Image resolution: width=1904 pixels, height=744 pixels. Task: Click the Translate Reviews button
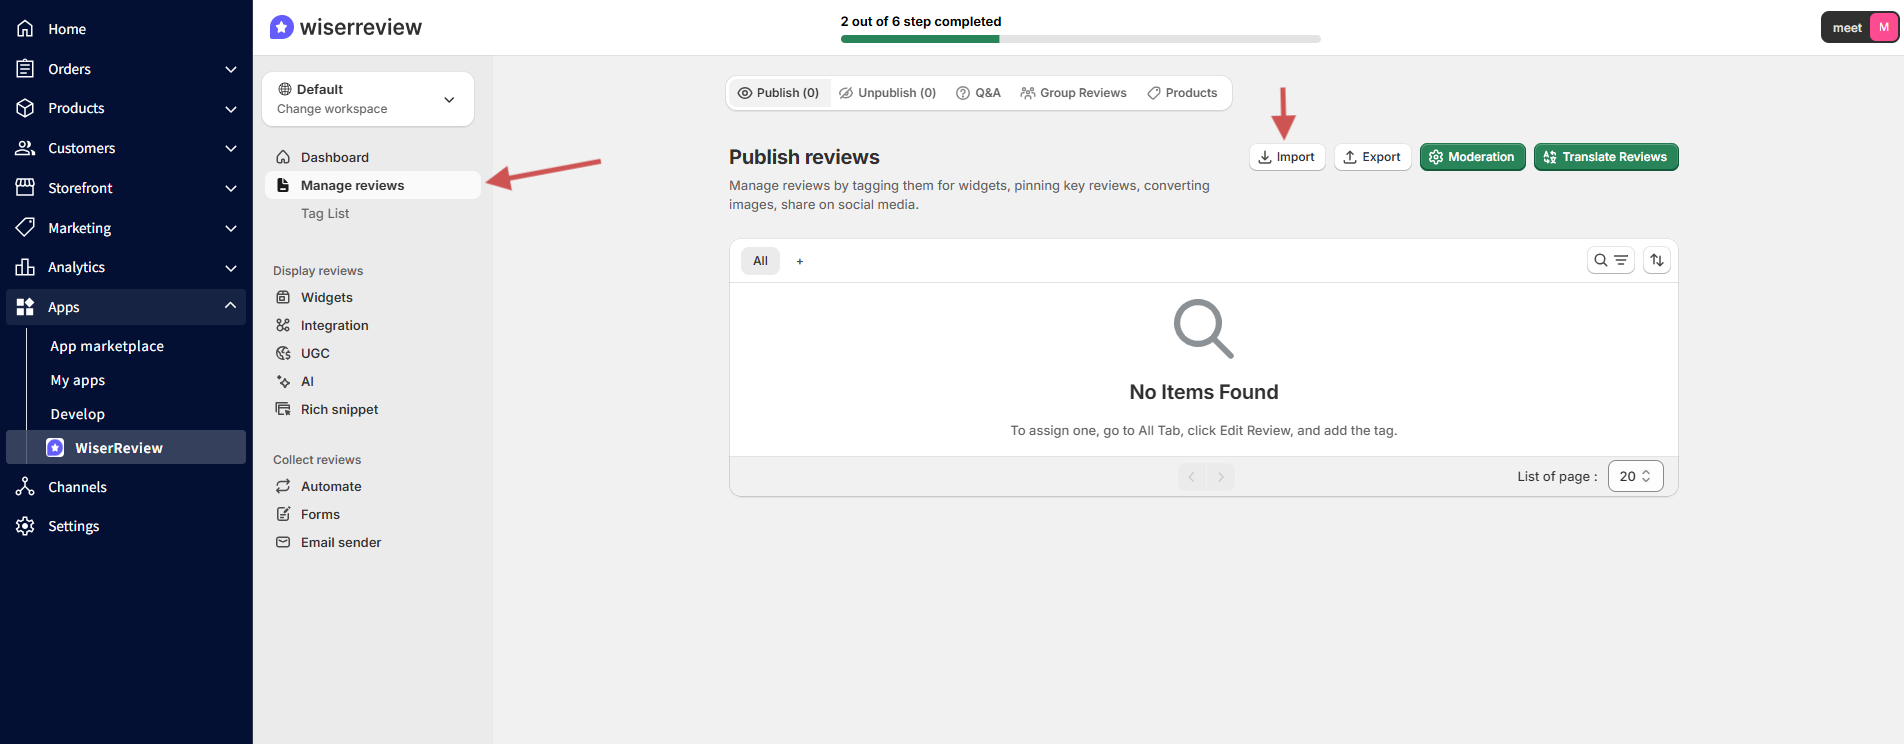pyautogui.click(x=1605, y=157)
